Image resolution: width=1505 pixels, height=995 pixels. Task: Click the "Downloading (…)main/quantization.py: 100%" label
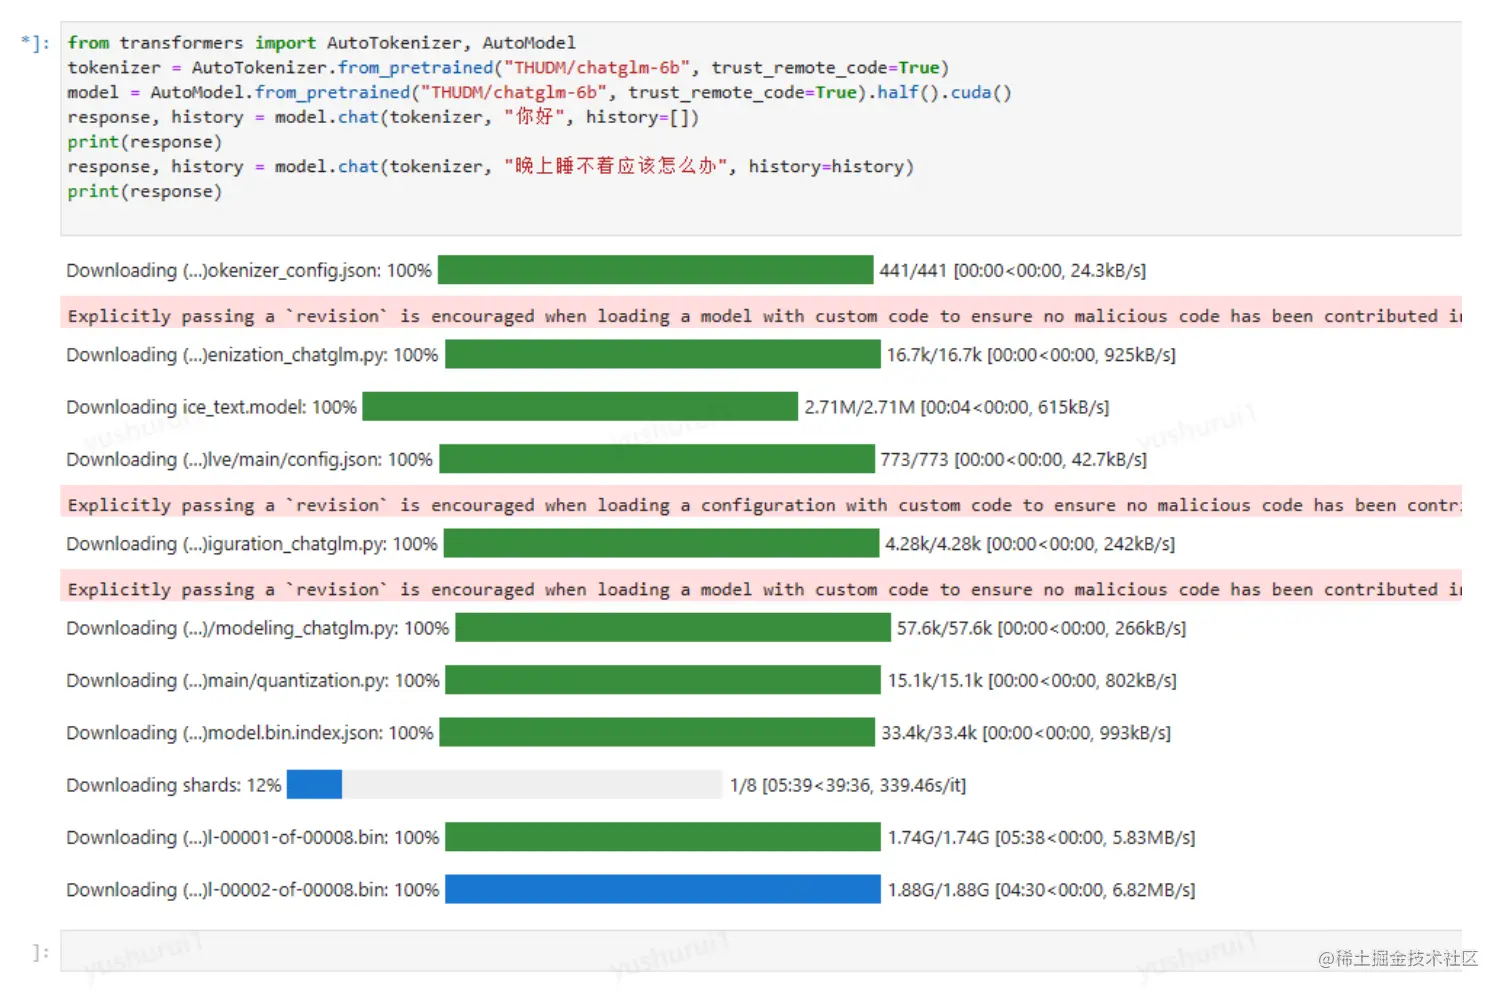(253, 680)
